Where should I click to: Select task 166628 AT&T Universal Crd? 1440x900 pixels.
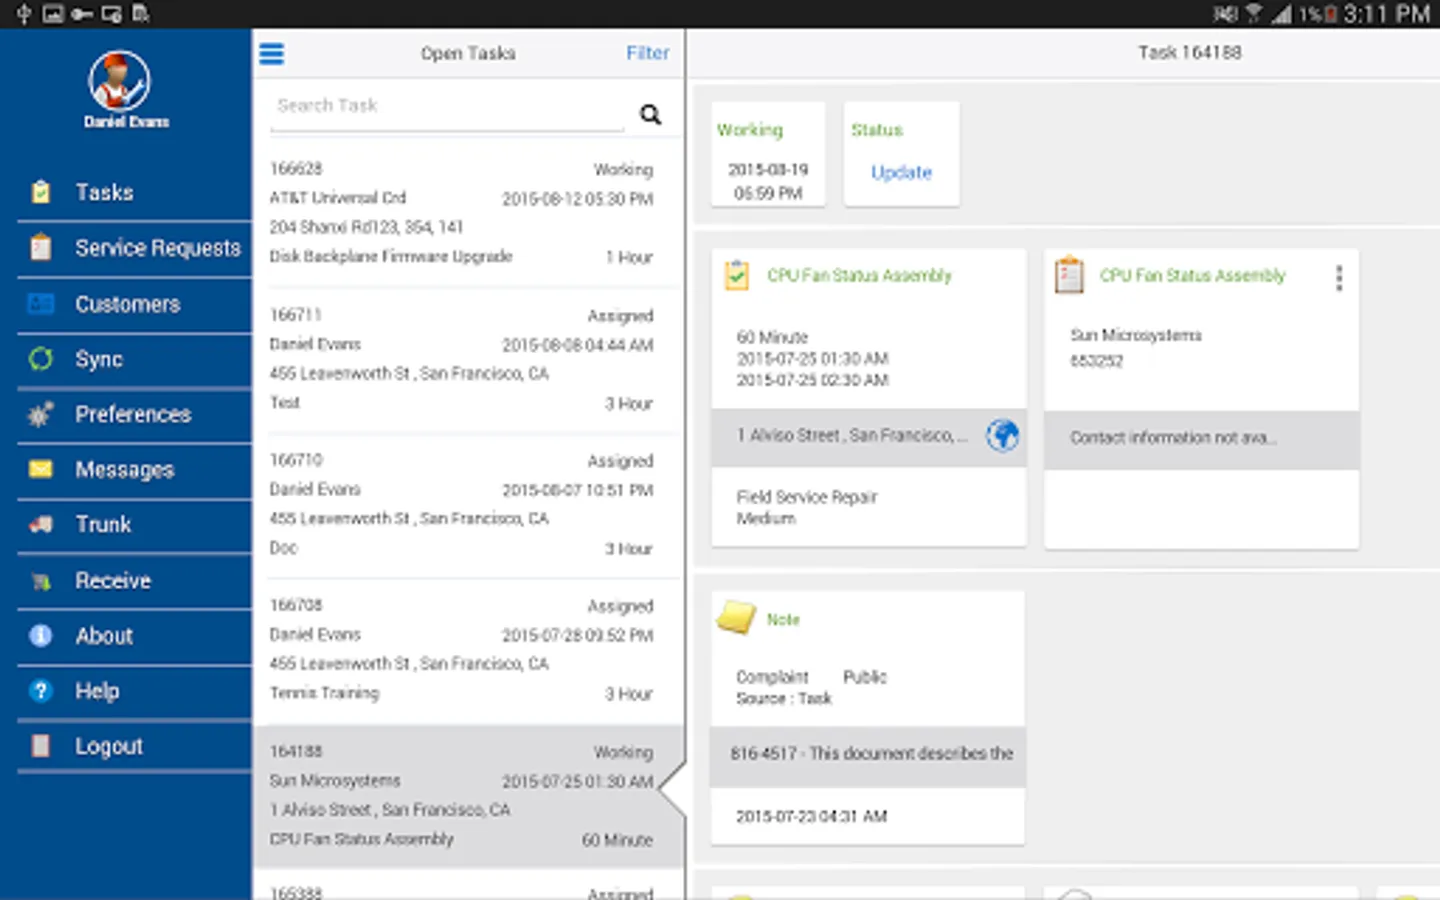point(468,212)
